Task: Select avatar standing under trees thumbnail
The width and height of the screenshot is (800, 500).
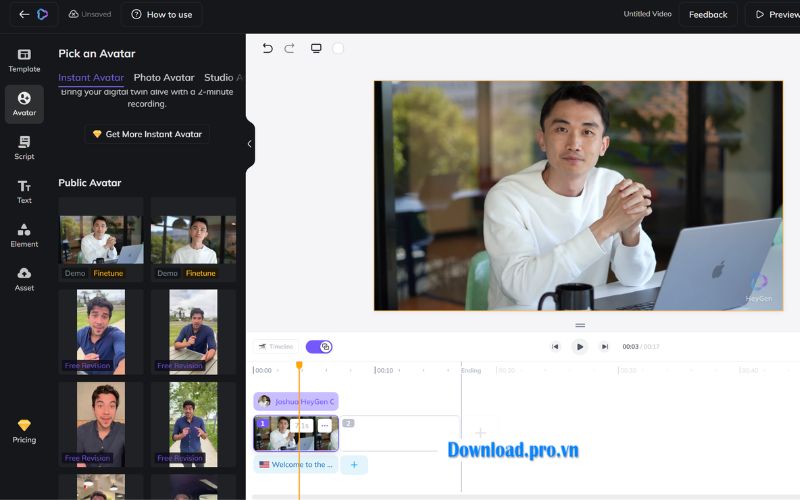Action: 193,424
